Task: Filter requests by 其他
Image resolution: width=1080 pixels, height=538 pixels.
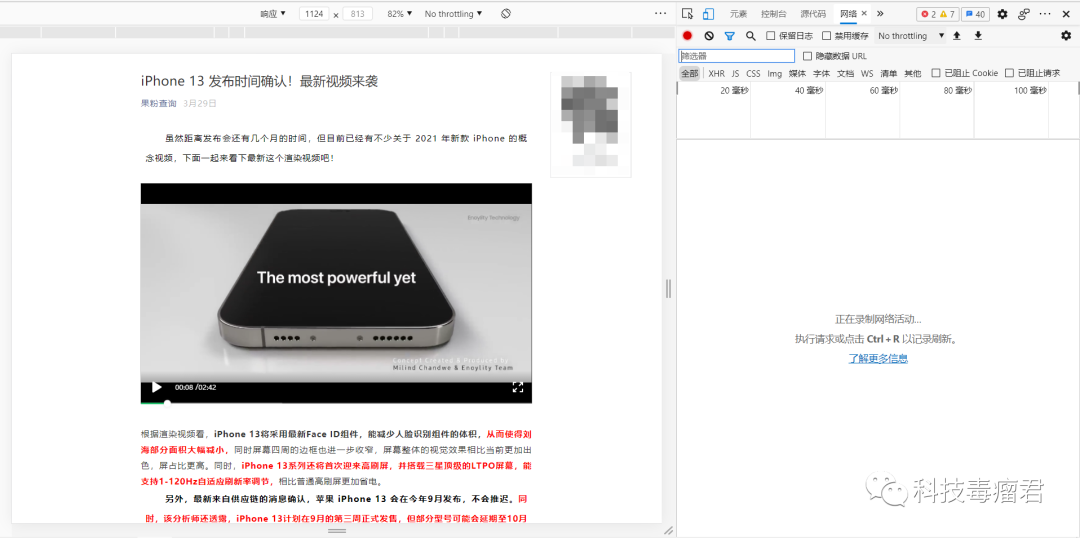Action: click(913, 73)
